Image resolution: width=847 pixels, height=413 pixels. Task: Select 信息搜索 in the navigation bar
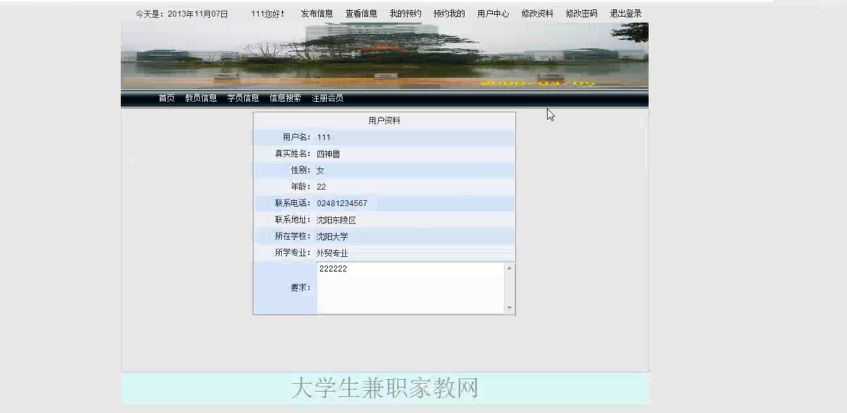[x=285, y=98]
